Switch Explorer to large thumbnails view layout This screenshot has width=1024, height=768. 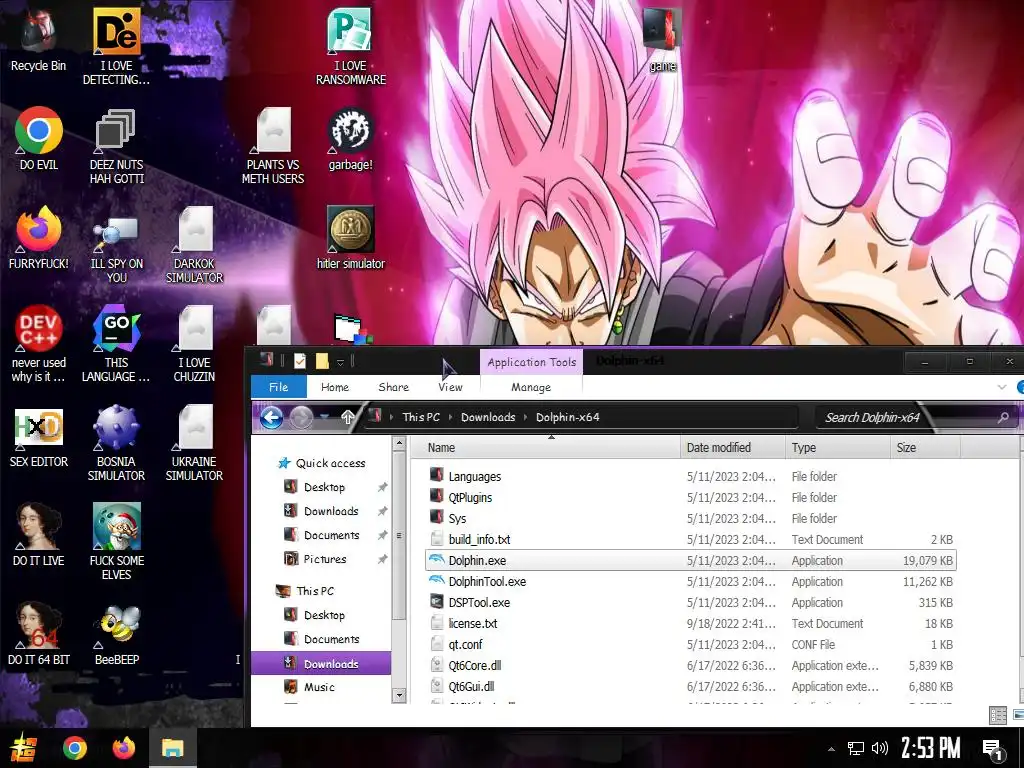tap(1018, 715)
